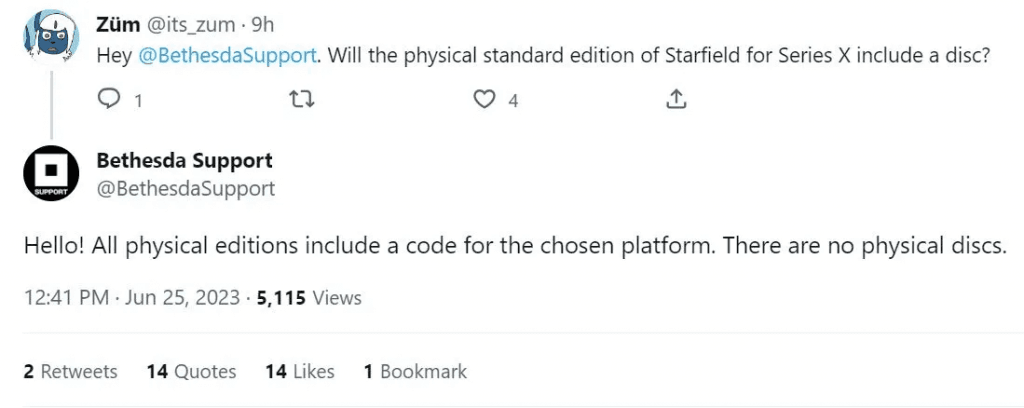View the 14 Likes list

pyautogui.click(x=300, y=371)
